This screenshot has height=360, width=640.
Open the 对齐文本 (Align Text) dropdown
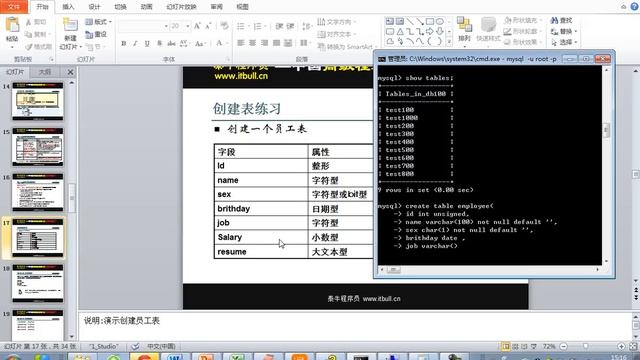coord(337,34)
